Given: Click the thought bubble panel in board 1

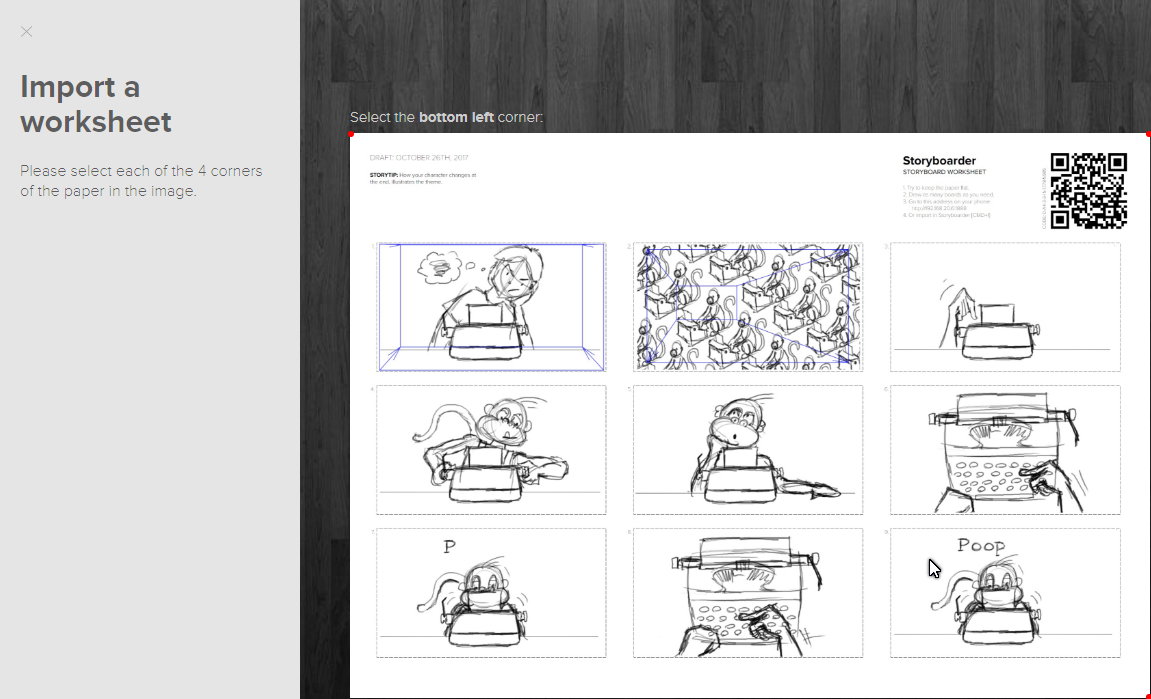Looking at the screenshot, I should [491, 307].
